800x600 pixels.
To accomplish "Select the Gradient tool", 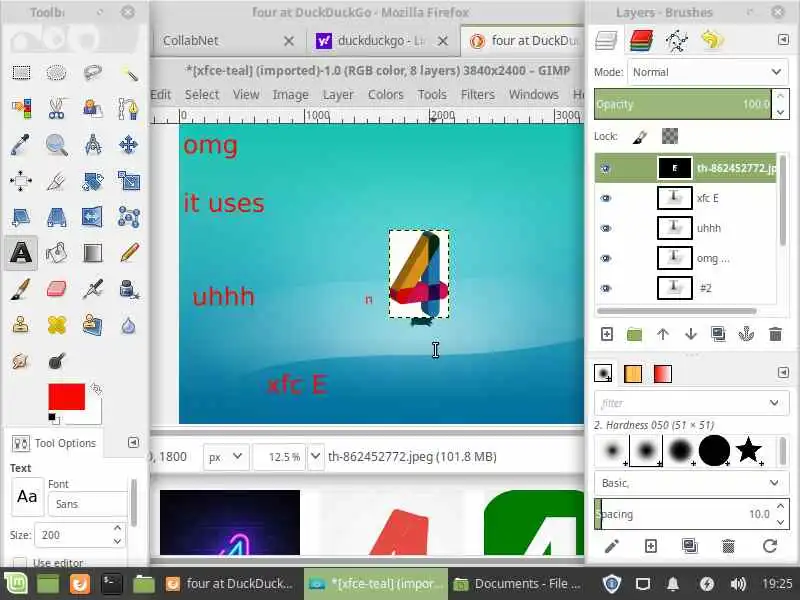I will (92, 253).
